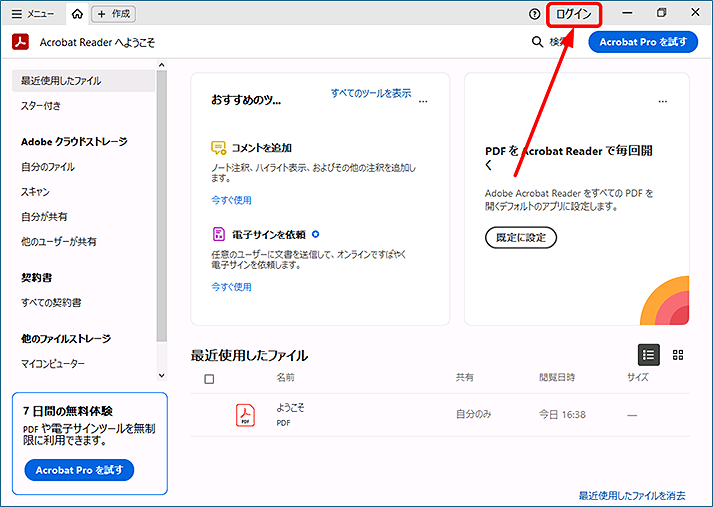
Task: Click the 名前 column header
Action: point(286,377)
